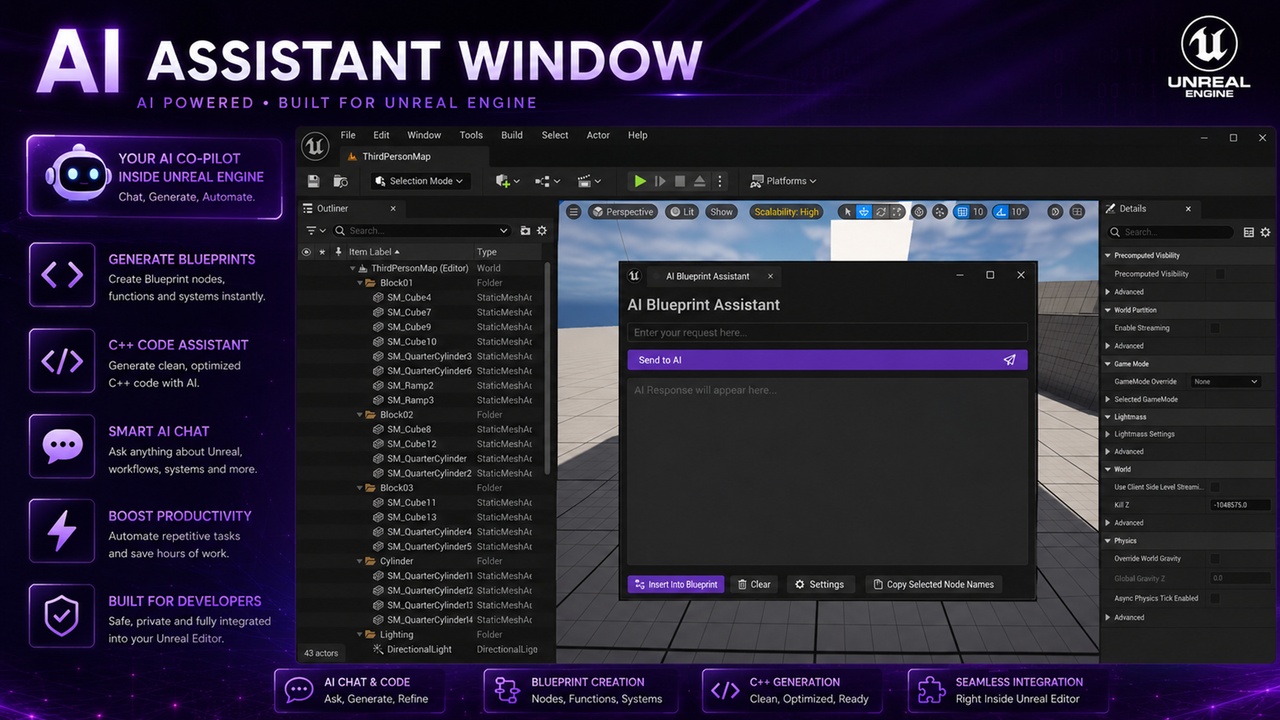Click the Enter your request input field
1280x720 pixels.
click(827, 333)
